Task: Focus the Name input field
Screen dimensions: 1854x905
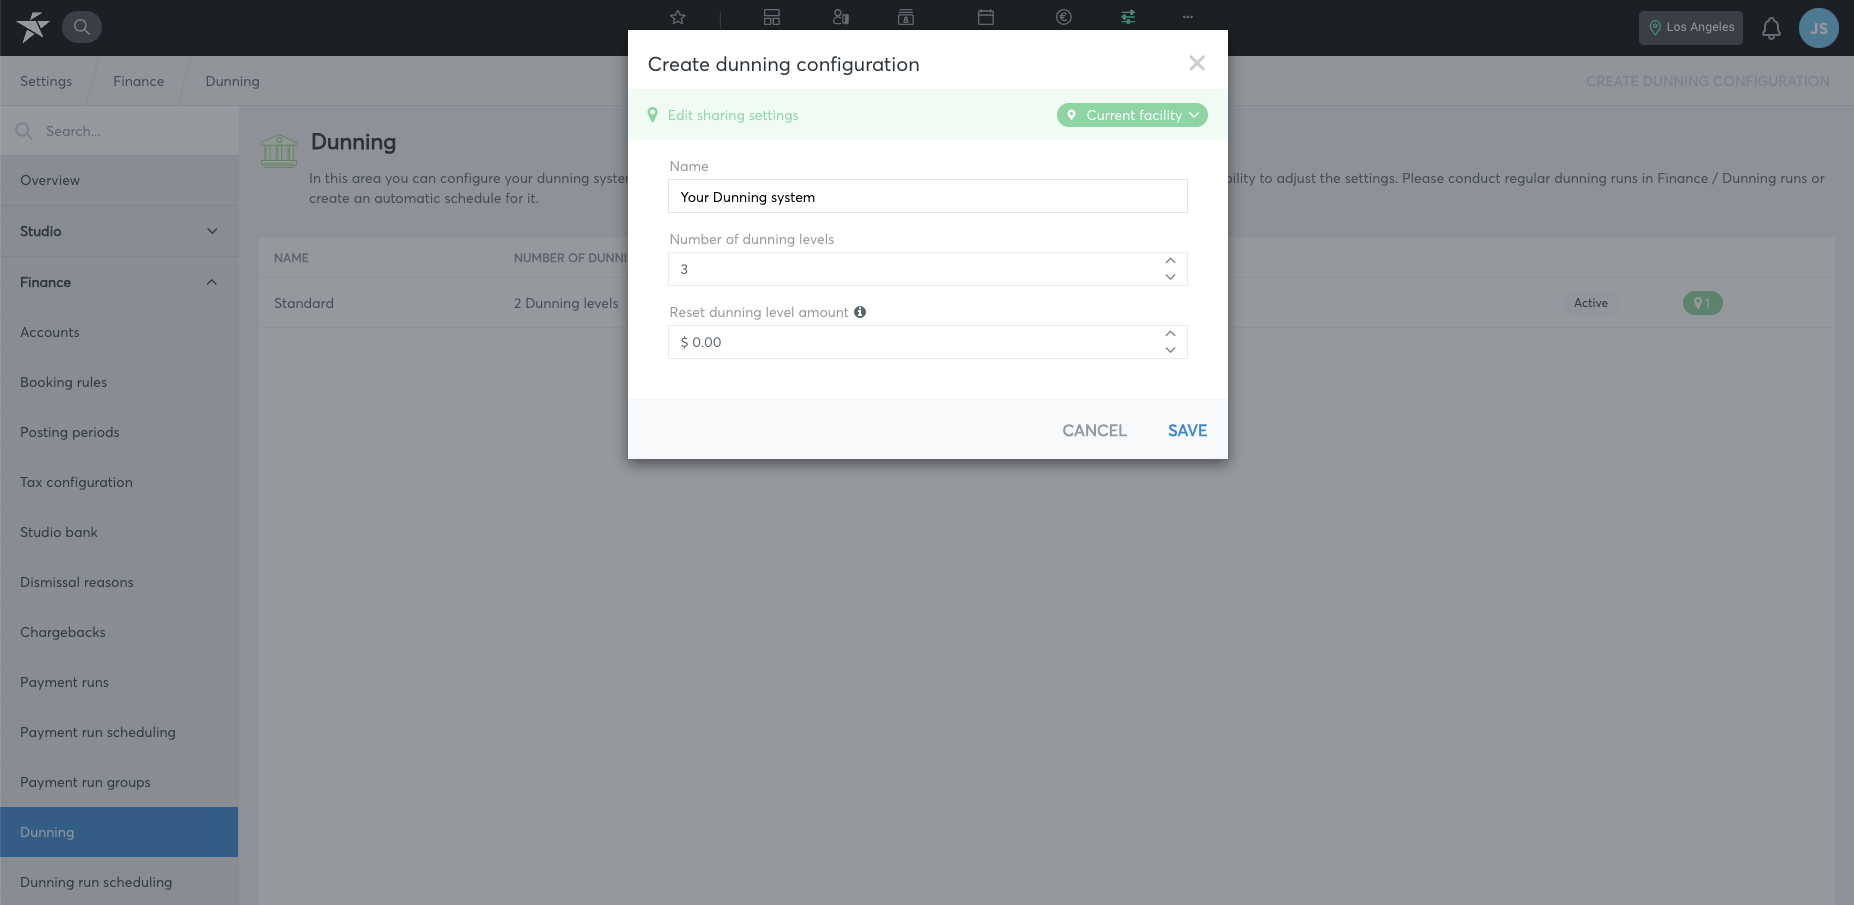Action: (x=927, y=196)
